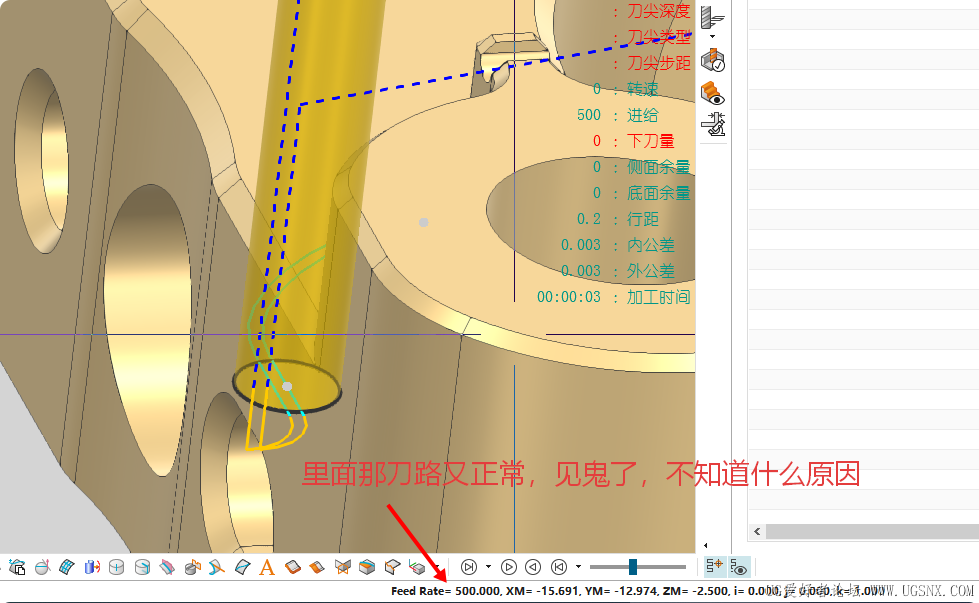Open dropdown next to coordinate axes box icon
Viewport: 979px width, 603px height.
pos(438,567)
